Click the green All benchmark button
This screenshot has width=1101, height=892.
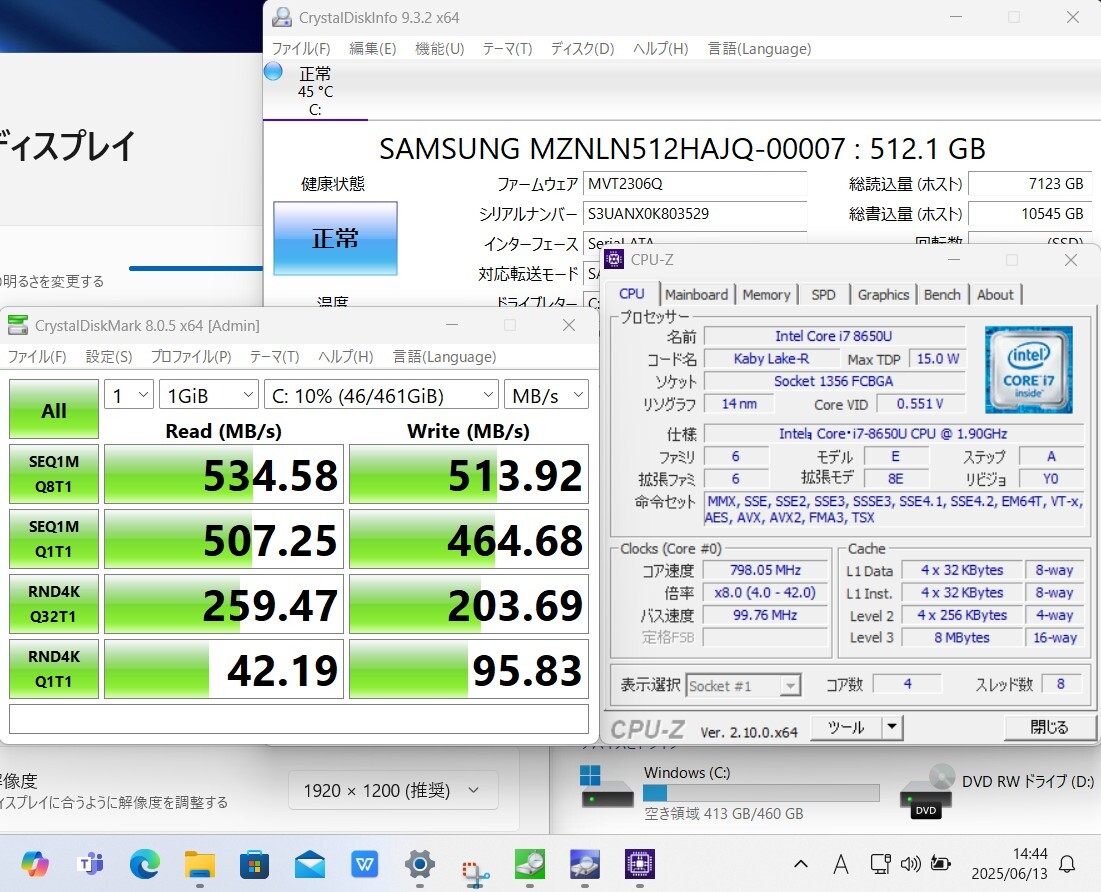tap(54, 410)
